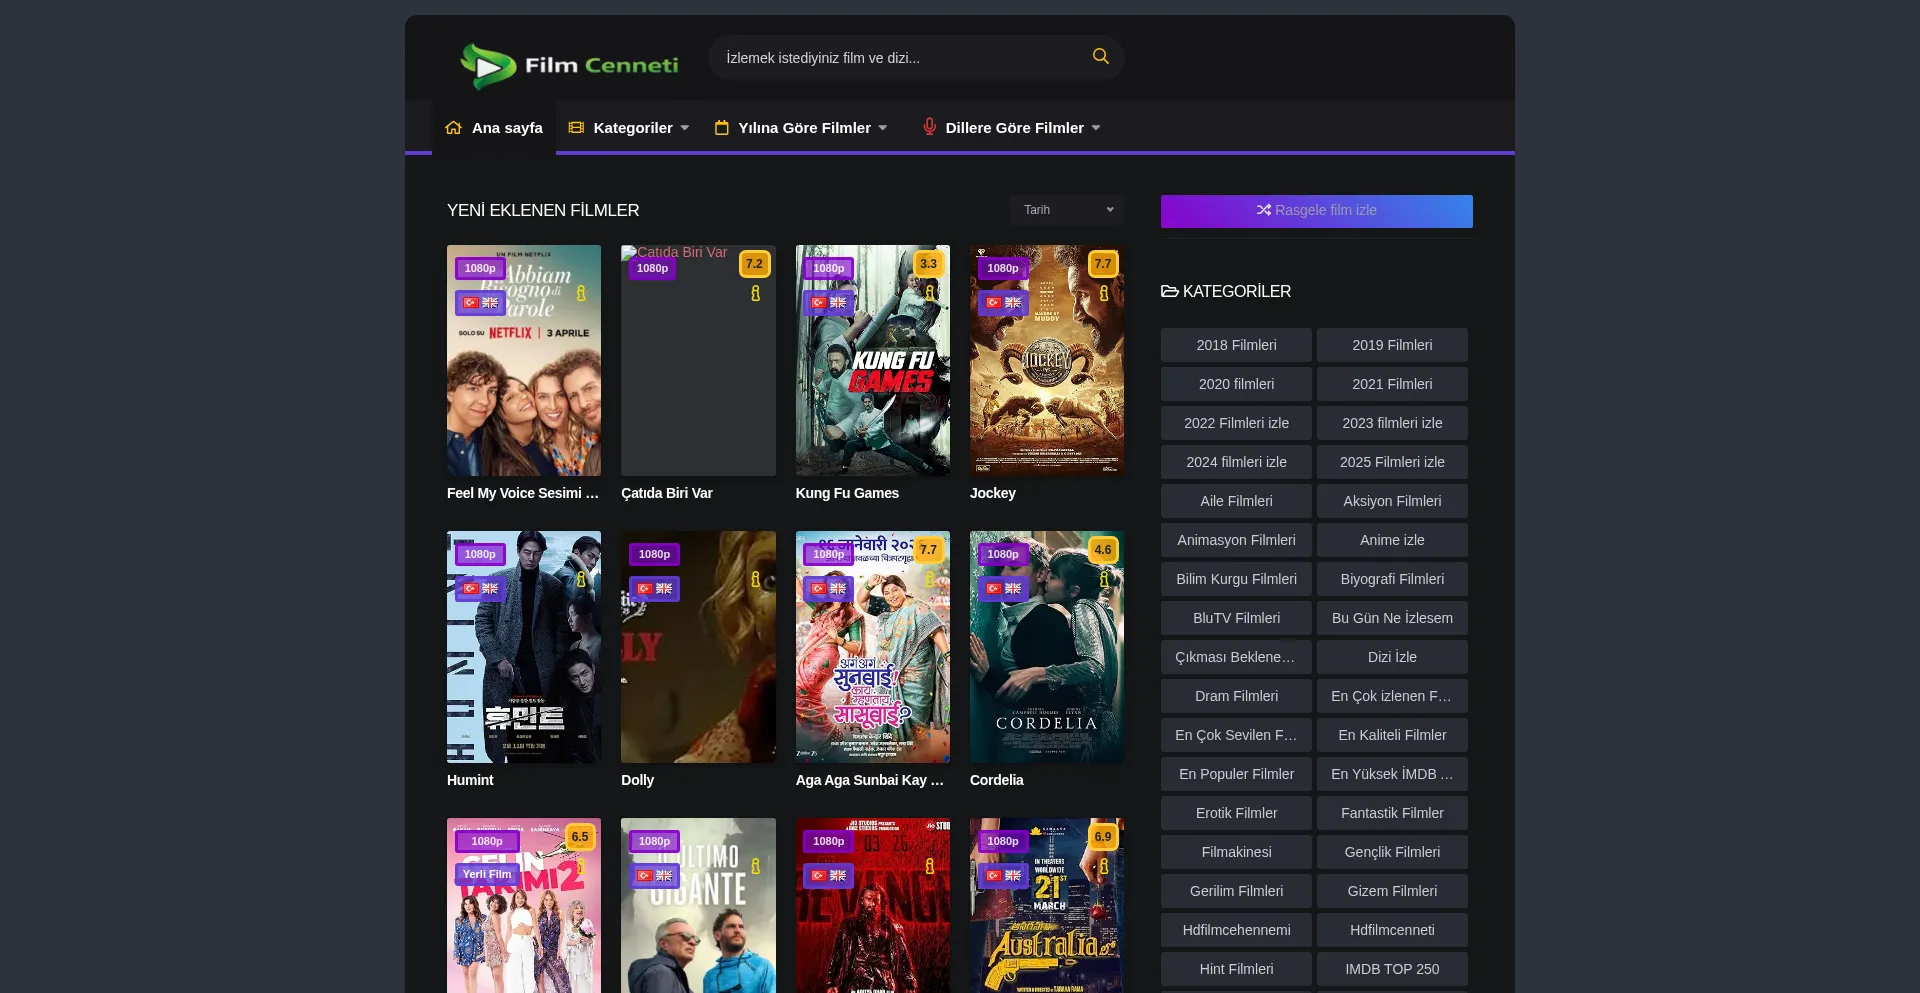This screenshot has width=1920, height=993.
Task: Click the search magnifier icon
Action: click(x=1101, y=57)
